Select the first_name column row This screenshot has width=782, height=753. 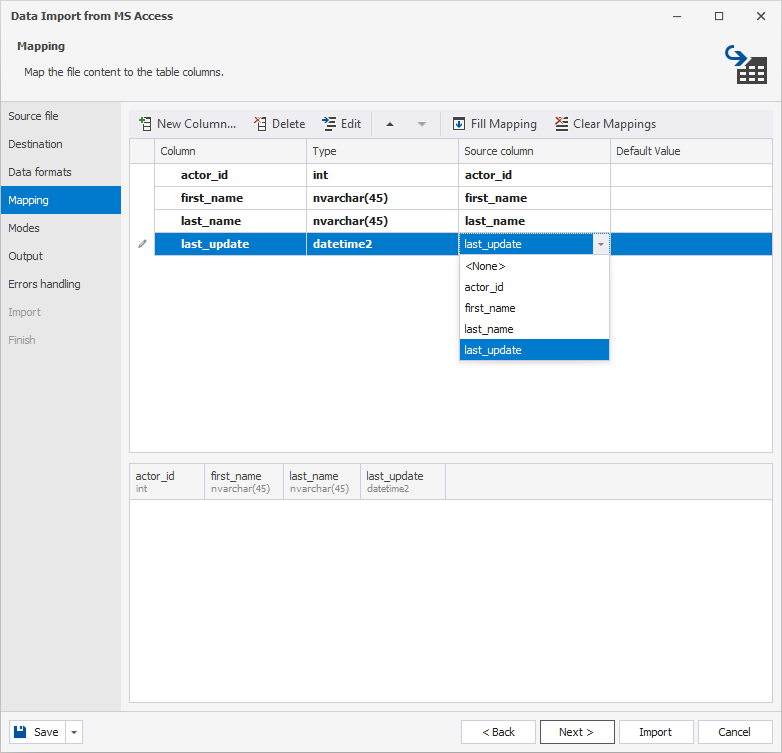(x=230, y=198)
